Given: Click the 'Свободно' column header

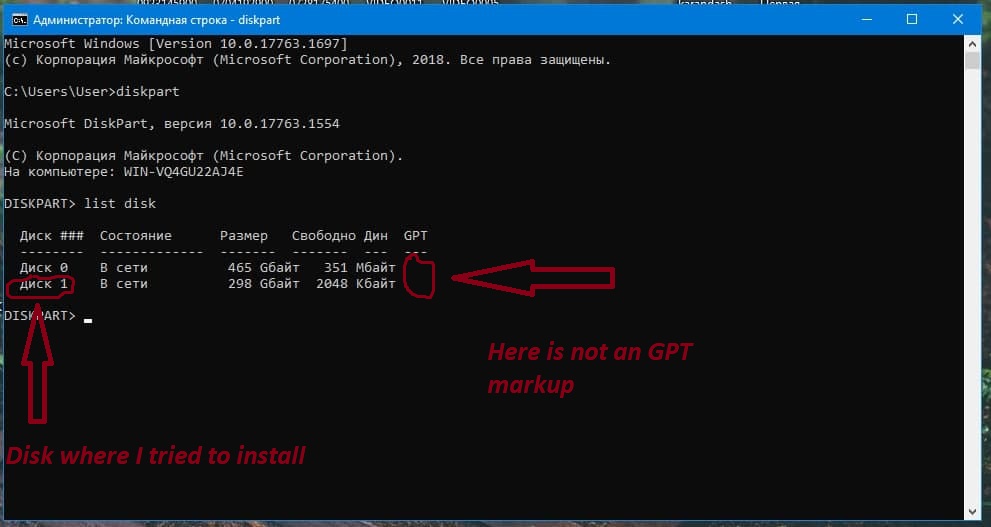Looking at the screenshot, I should coord(324,236).
